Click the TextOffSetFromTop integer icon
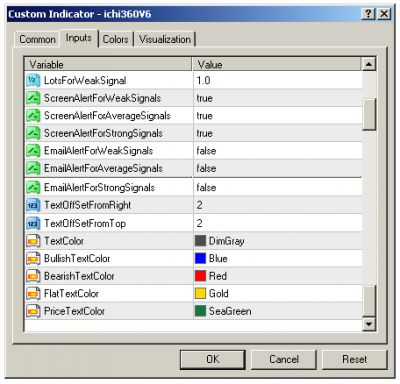The width and height of the screenshot is (400, 384). (x=33, y=223)
